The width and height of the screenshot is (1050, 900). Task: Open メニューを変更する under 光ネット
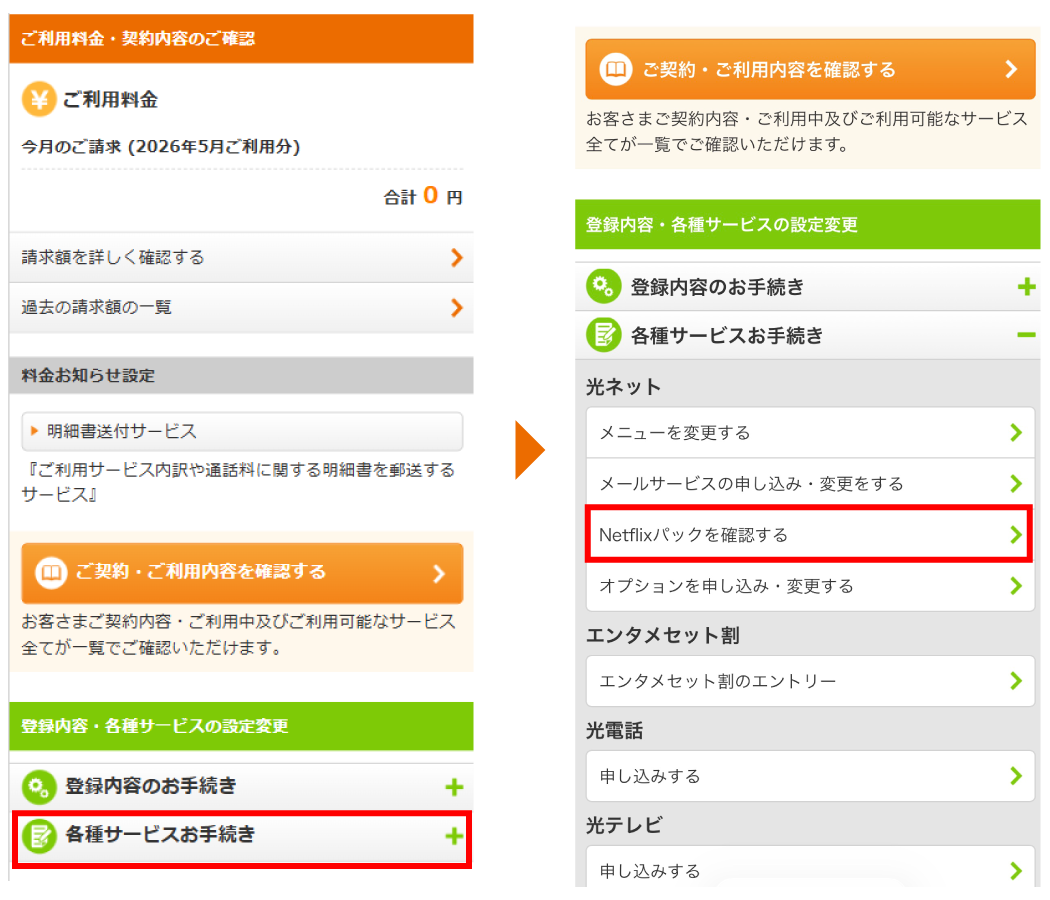point(810,433)
